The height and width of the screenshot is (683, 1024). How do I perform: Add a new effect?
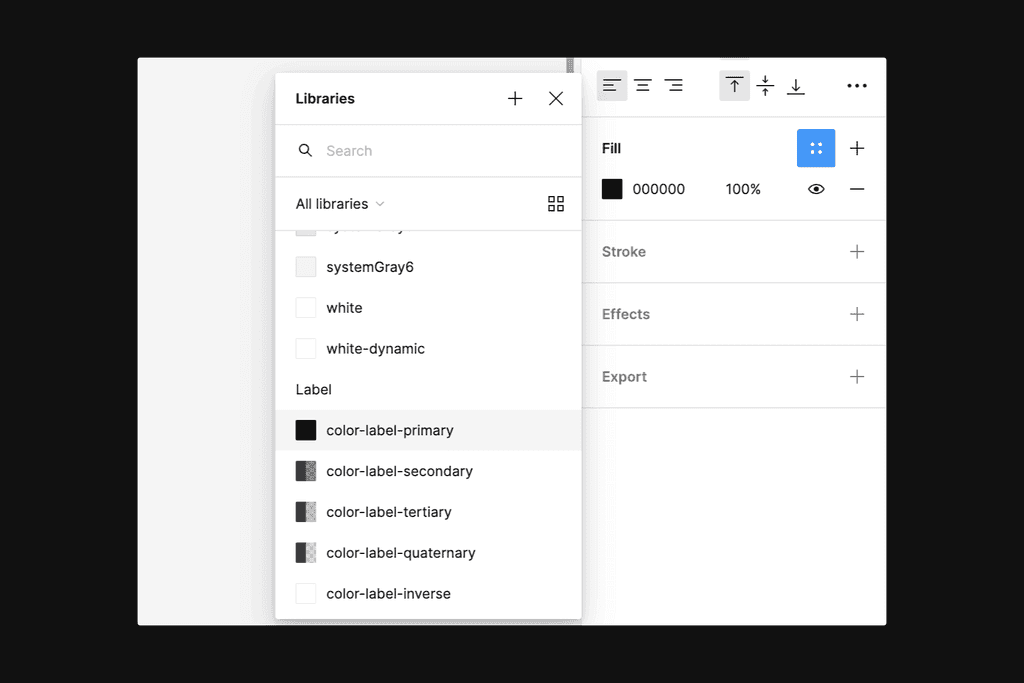857,313
